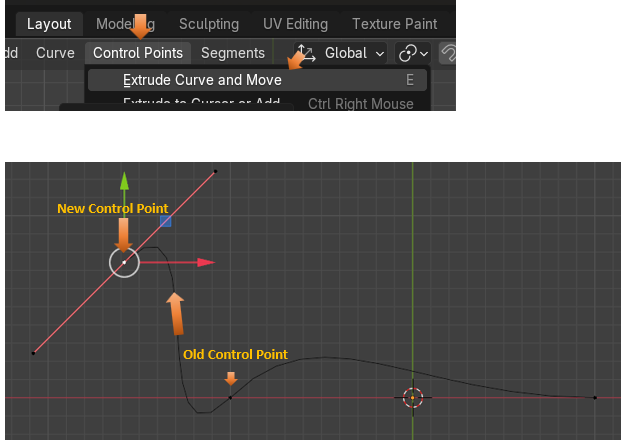This screenshot has width=621, height=440.
Task: Open the Modeling workspace tab
Action: pos(124,23)
